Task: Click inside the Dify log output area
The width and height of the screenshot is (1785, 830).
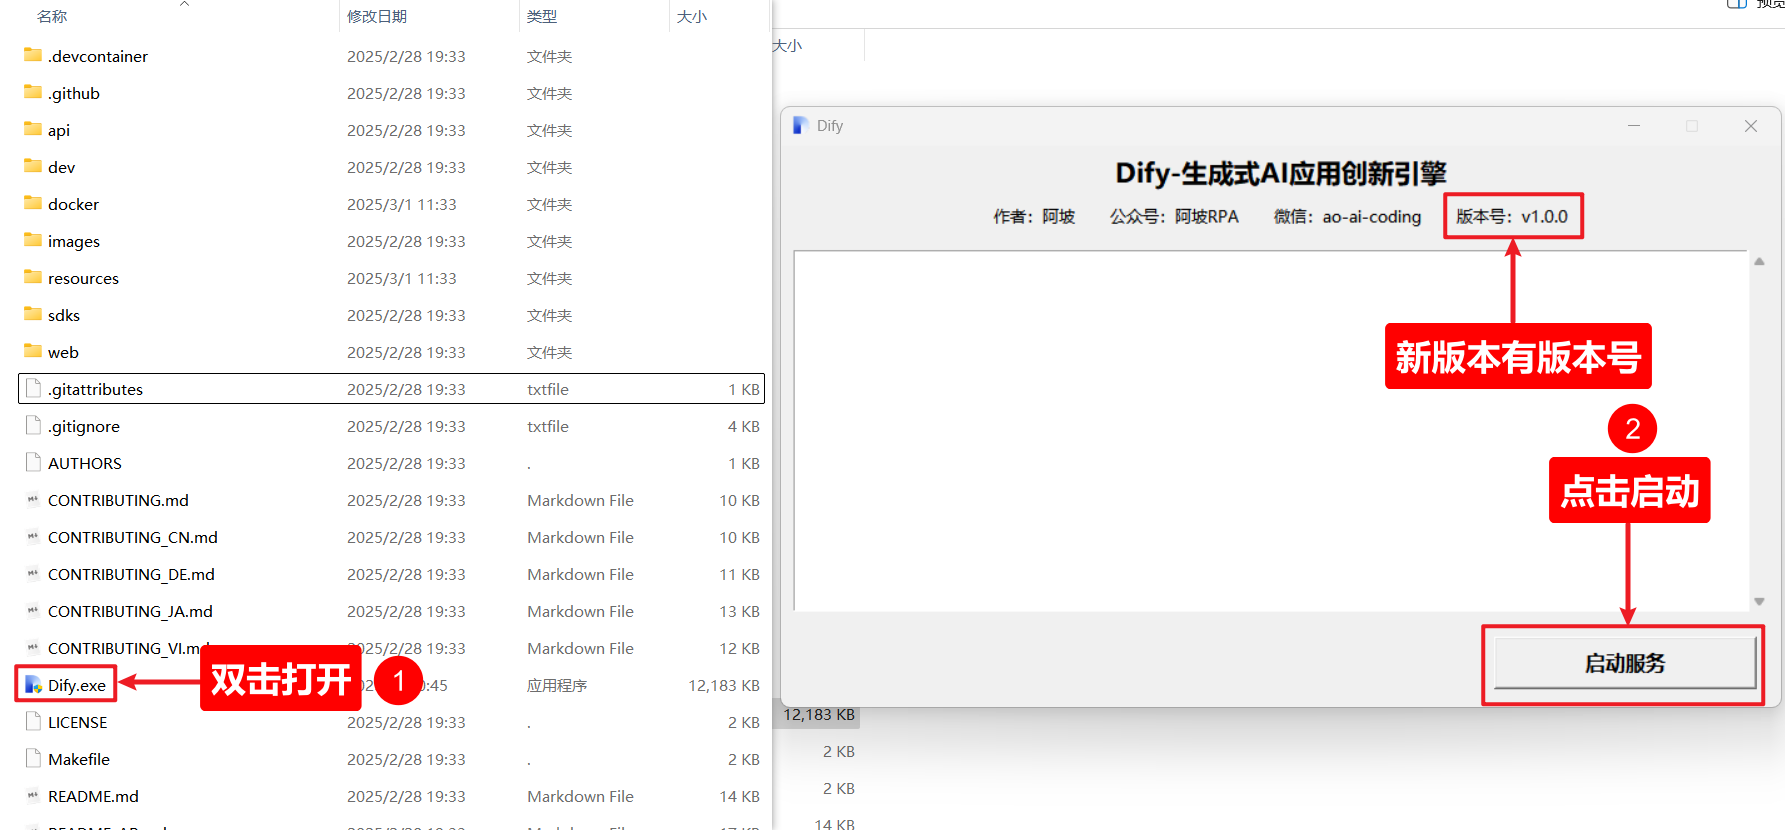Action: 1271,430
